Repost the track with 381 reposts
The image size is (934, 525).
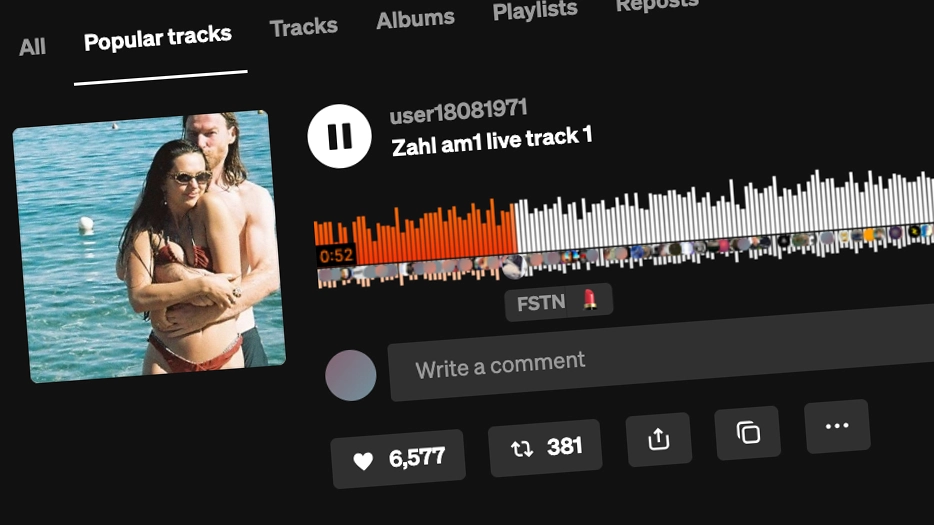tap(545, 448)
